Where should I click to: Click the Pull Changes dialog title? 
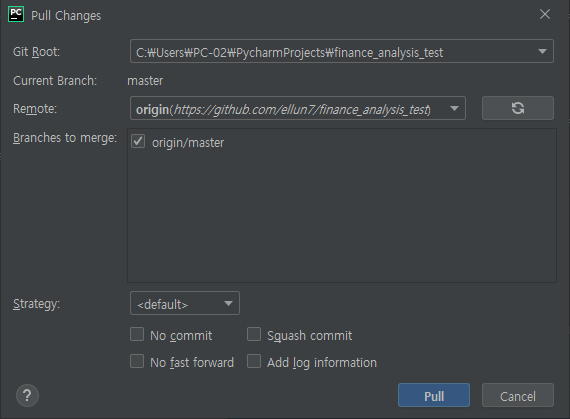(x=66, y=16)
